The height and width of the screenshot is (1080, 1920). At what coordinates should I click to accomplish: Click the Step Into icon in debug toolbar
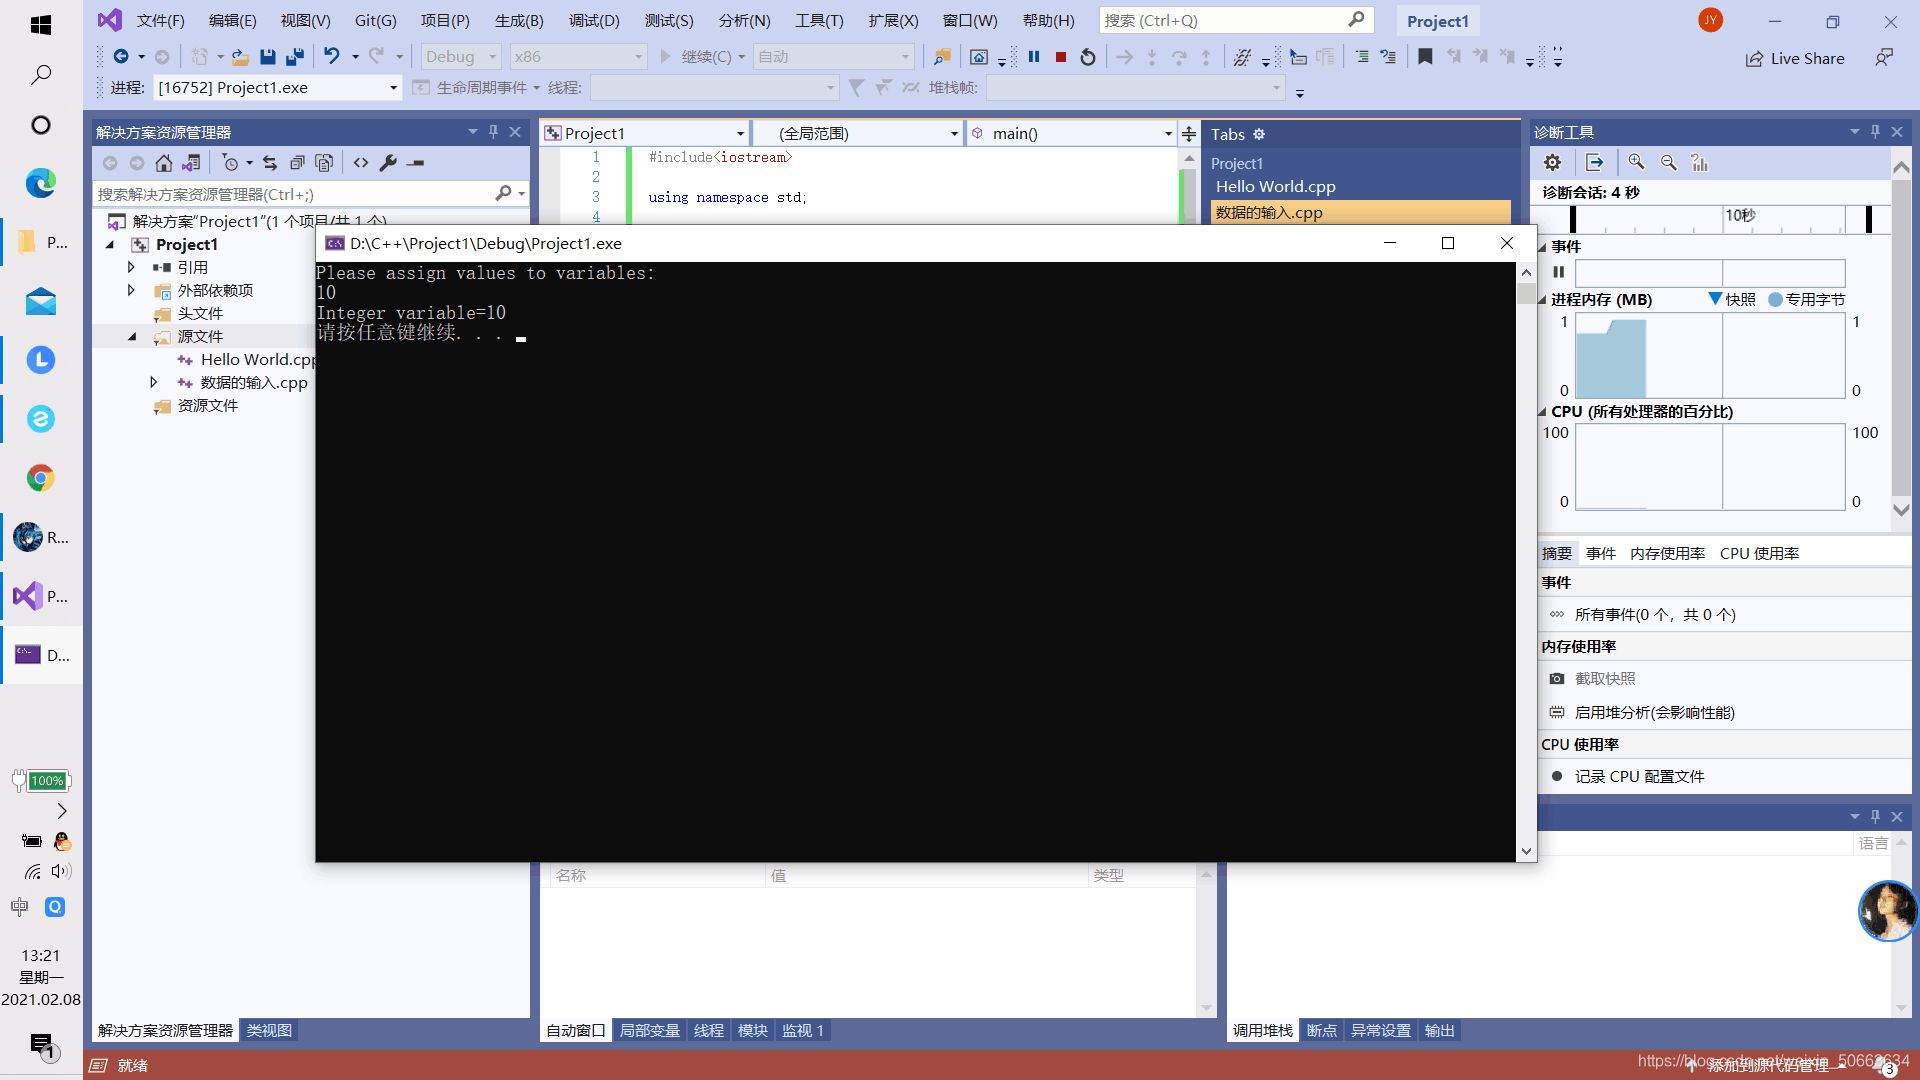coord(1151,55)
